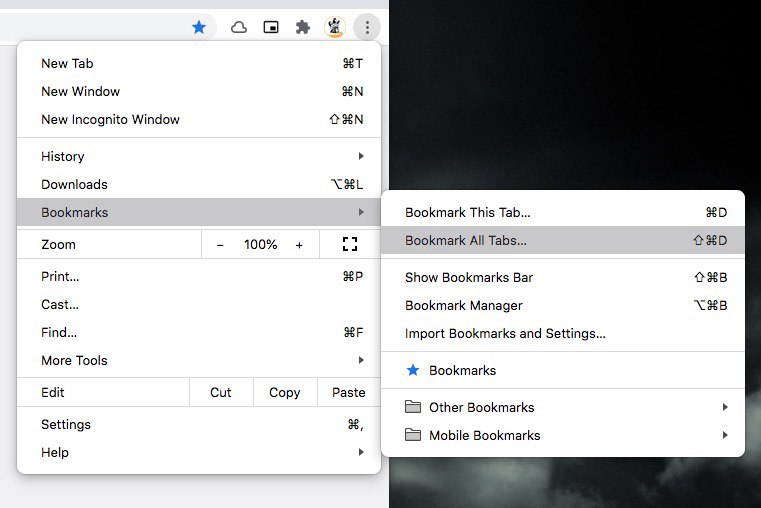Select Import Bookmarks and Settings…
761x508 pixels.
click(x=563, y=334)
